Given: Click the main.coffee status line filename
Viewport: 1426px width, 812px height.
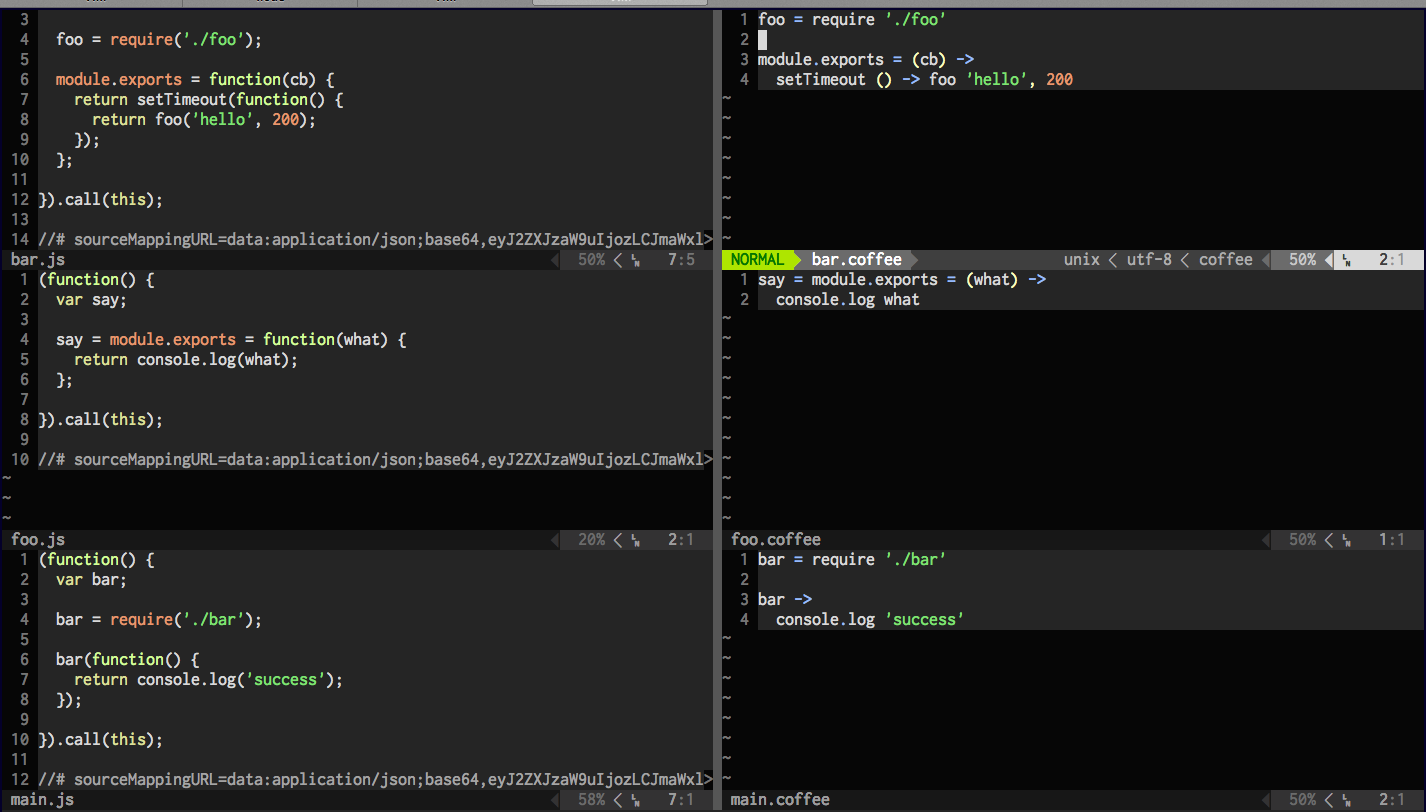Looking at the screenshot, I should 780,800.
